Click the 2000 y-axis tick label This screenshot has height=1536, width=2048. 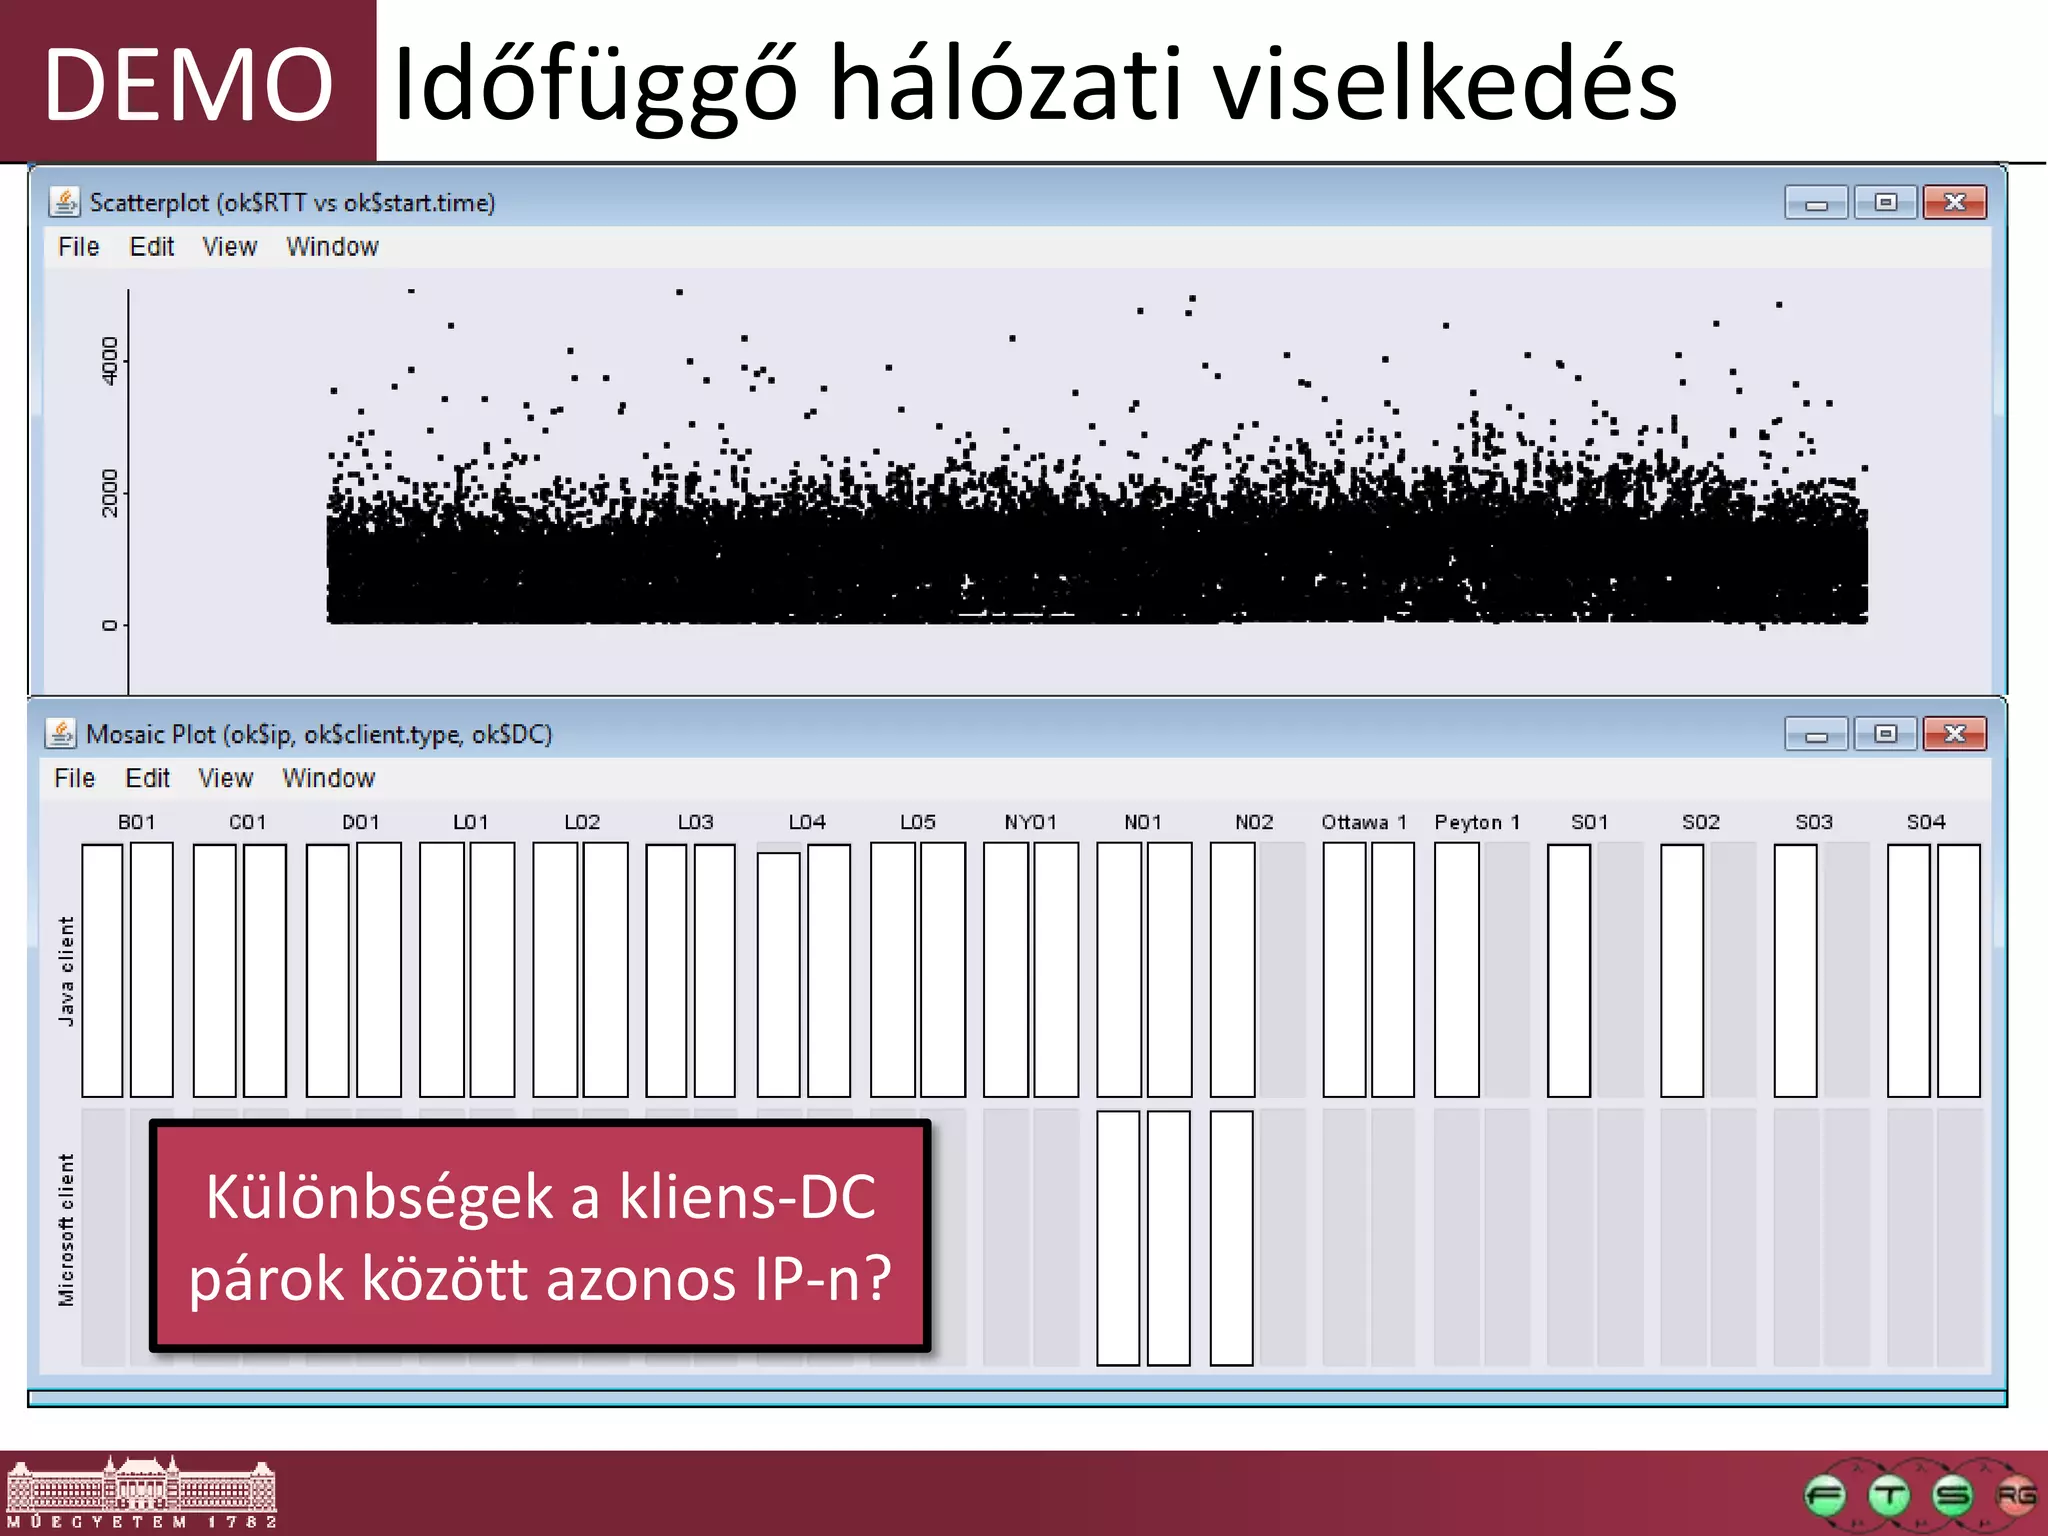click(109, 493)
